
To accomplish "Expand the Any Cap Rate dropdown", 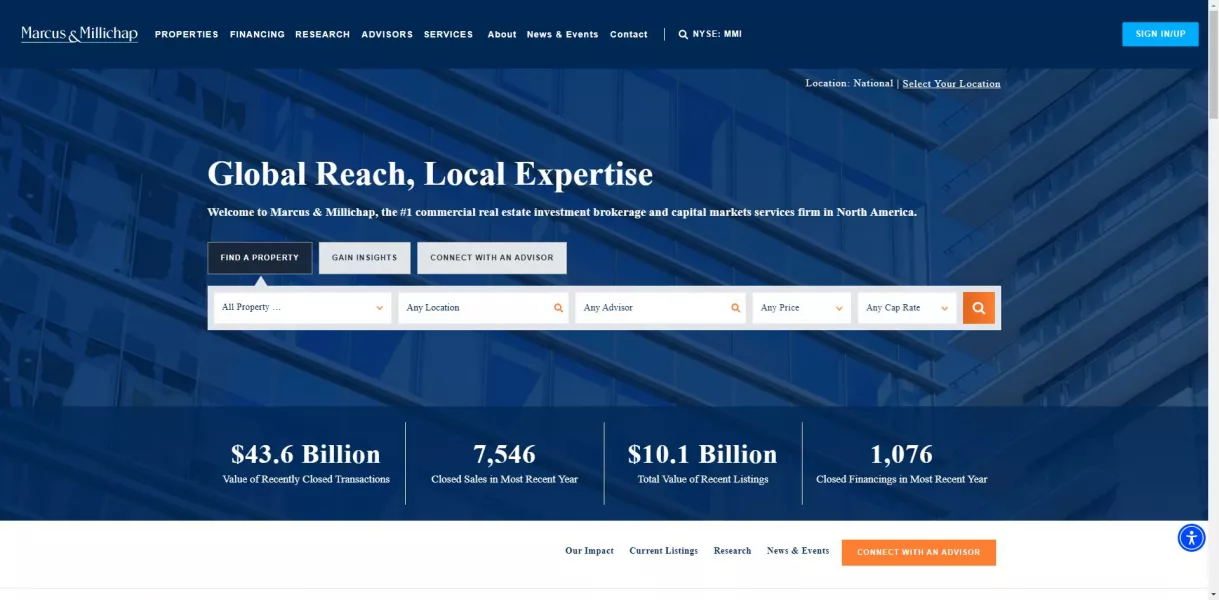I will (x=907, y=308).
